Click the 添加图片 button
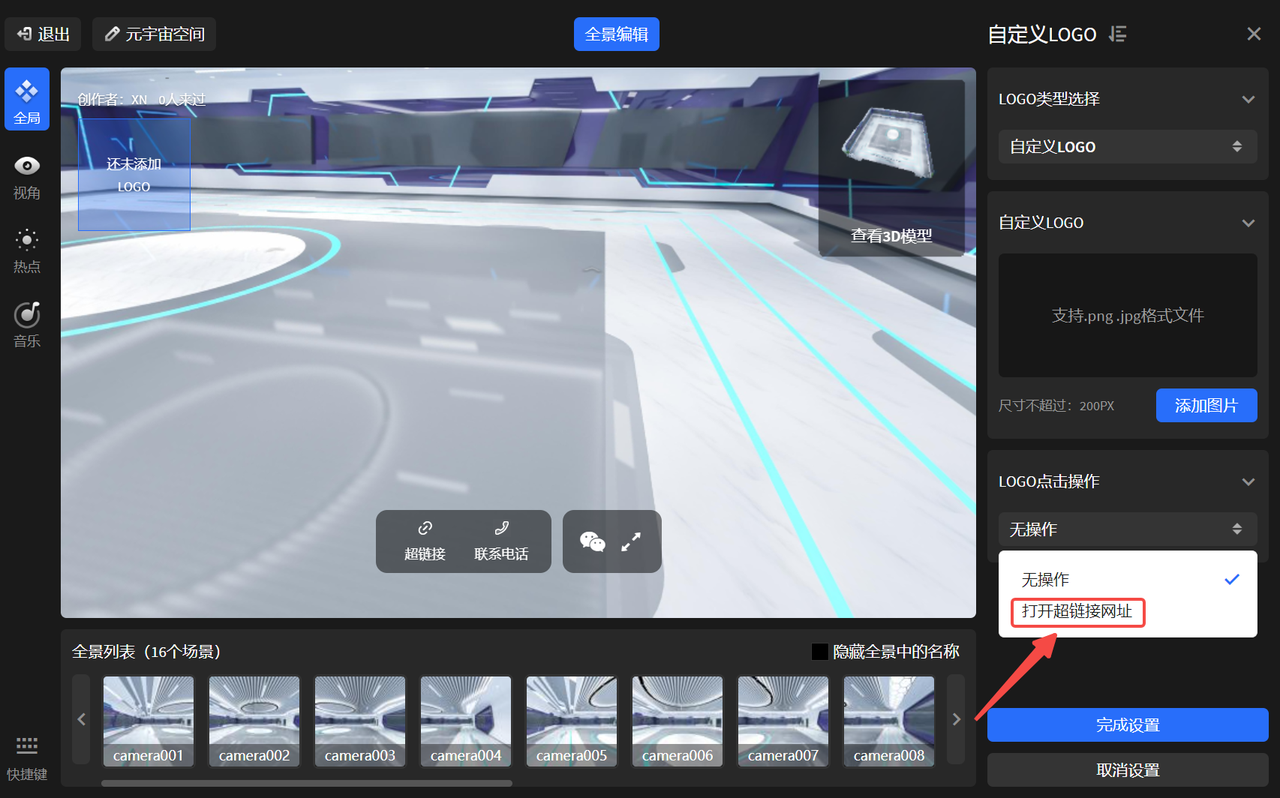This screenshot has width=1280, height=798. coord(1206,405)
